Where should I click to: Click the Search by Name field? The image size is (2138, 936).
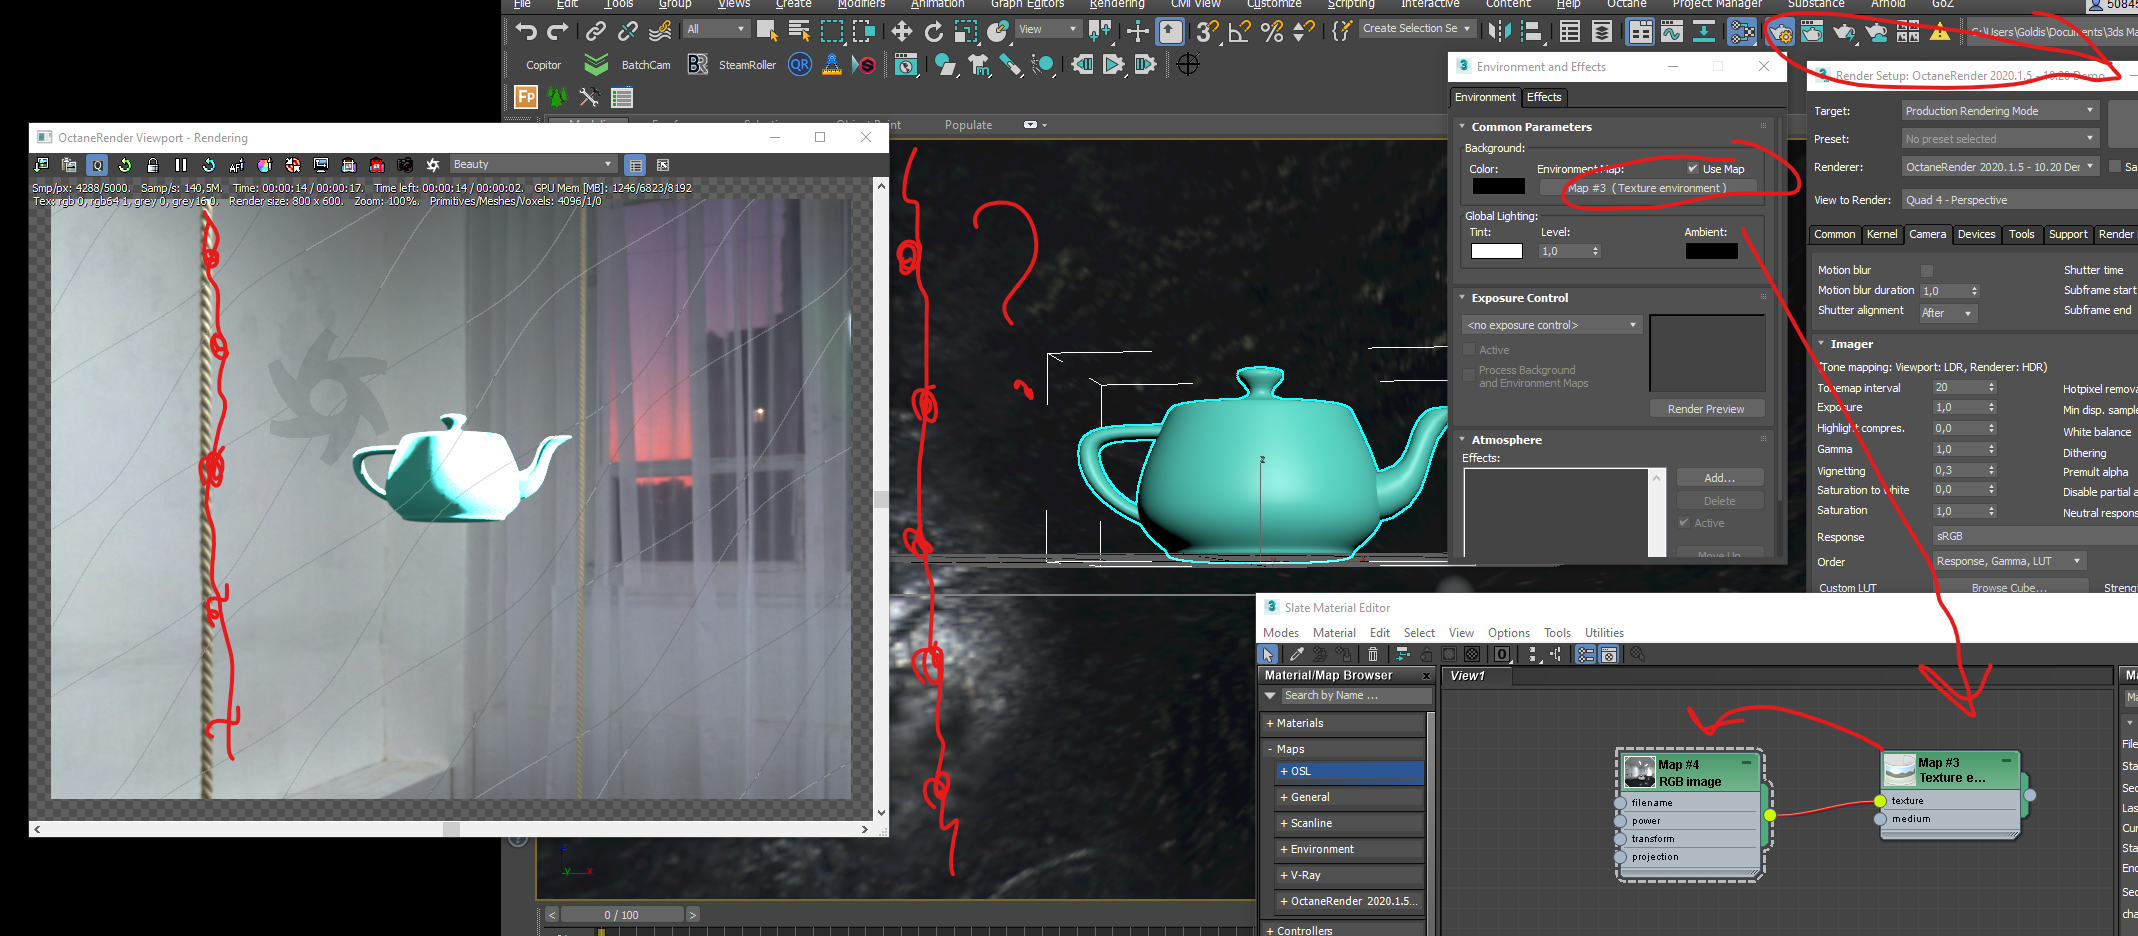(x=1357, y=696)
